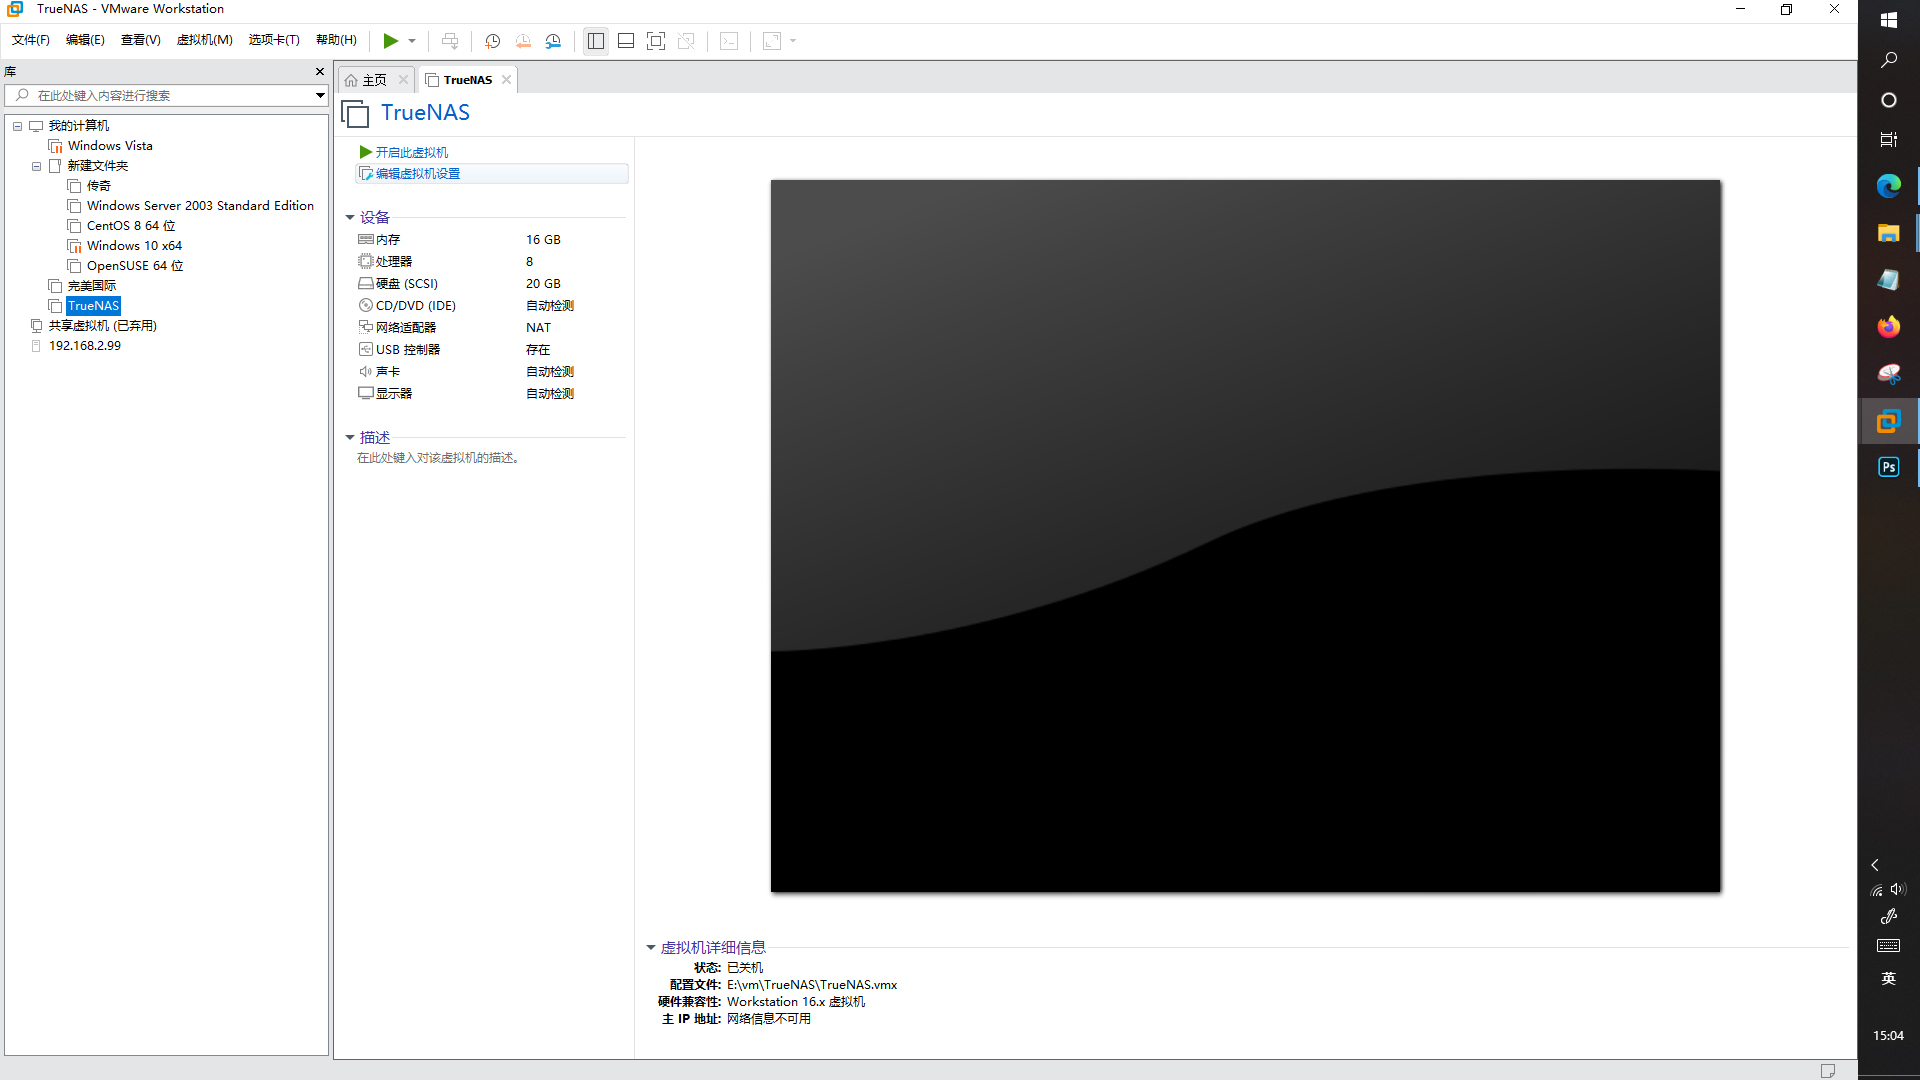The height and width of the screenshot is (1080, 1920).
Task: Open the snapshot manager wrench icon
Action: (x=553, y=41)
